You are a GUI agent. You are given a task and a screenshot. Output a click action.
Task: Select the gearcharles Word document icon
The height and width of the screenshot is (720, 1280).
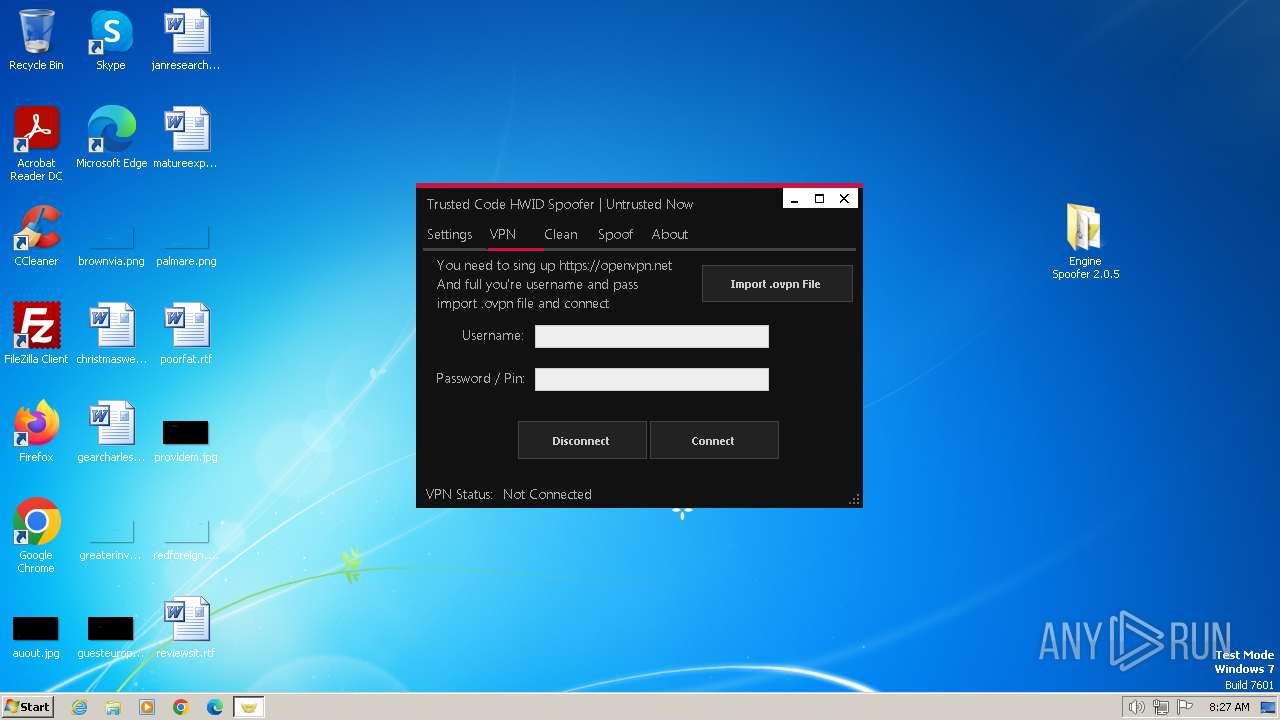click(x=111, y=432)
